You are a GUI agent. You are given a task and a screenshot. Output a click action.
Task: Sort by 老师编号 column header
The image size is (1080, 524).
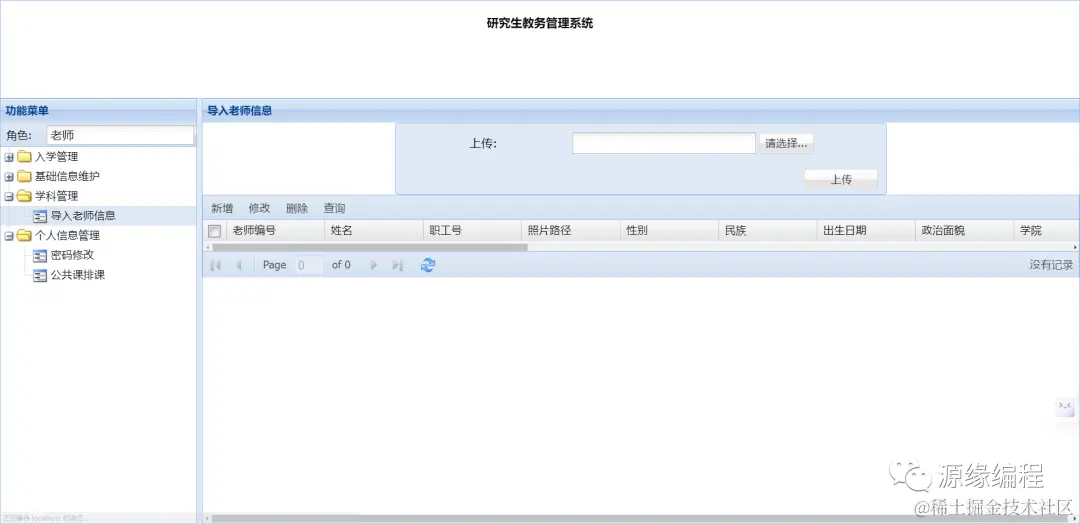276,231
